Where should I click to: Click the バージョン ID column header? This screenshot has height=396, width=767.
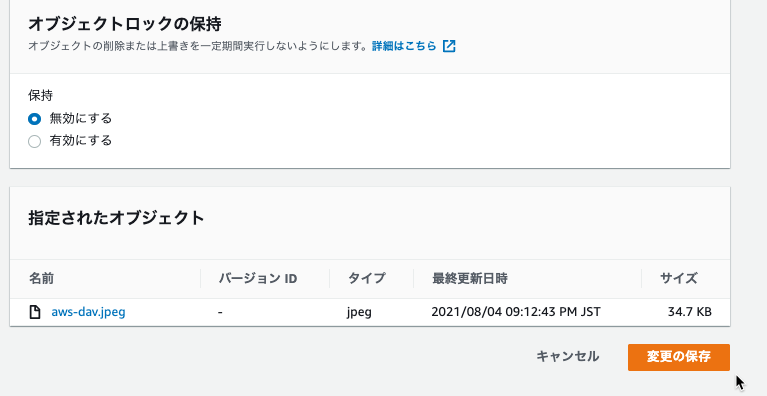(258, 279)
